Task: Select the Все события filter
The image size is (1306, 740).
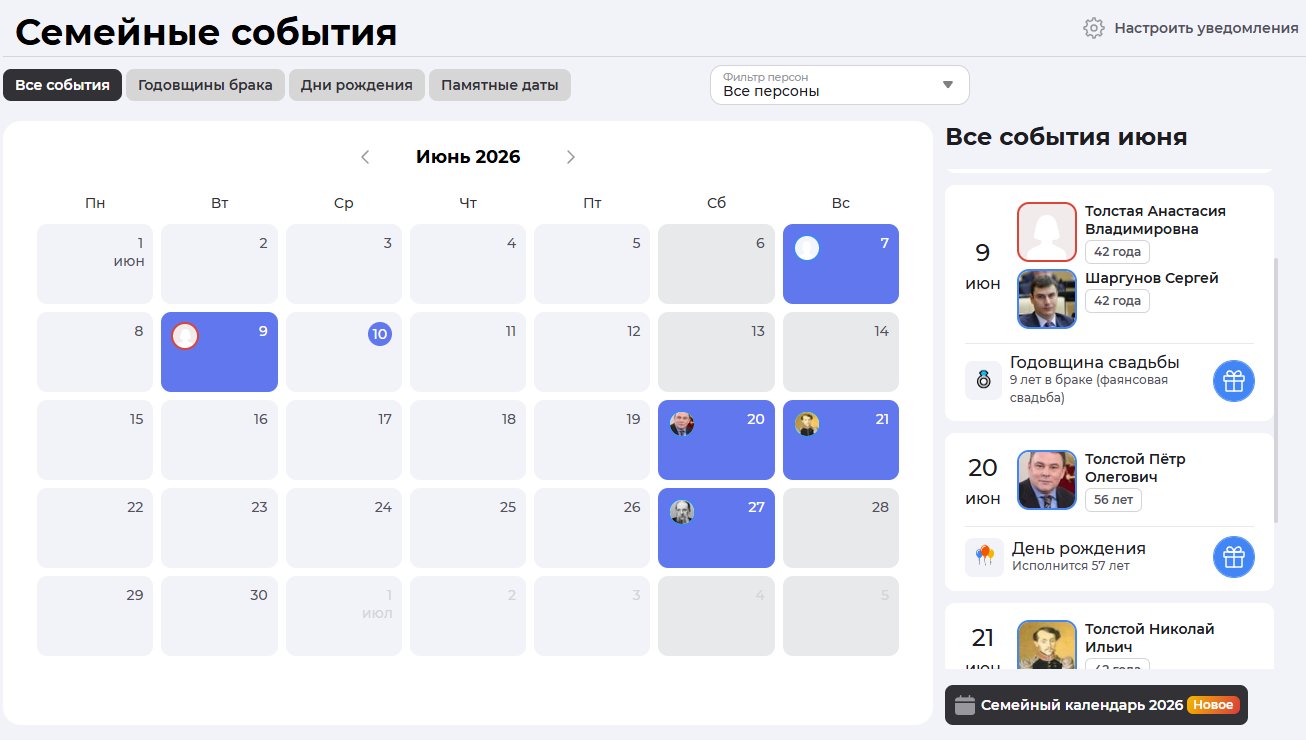Action: [x=62, y=85]
